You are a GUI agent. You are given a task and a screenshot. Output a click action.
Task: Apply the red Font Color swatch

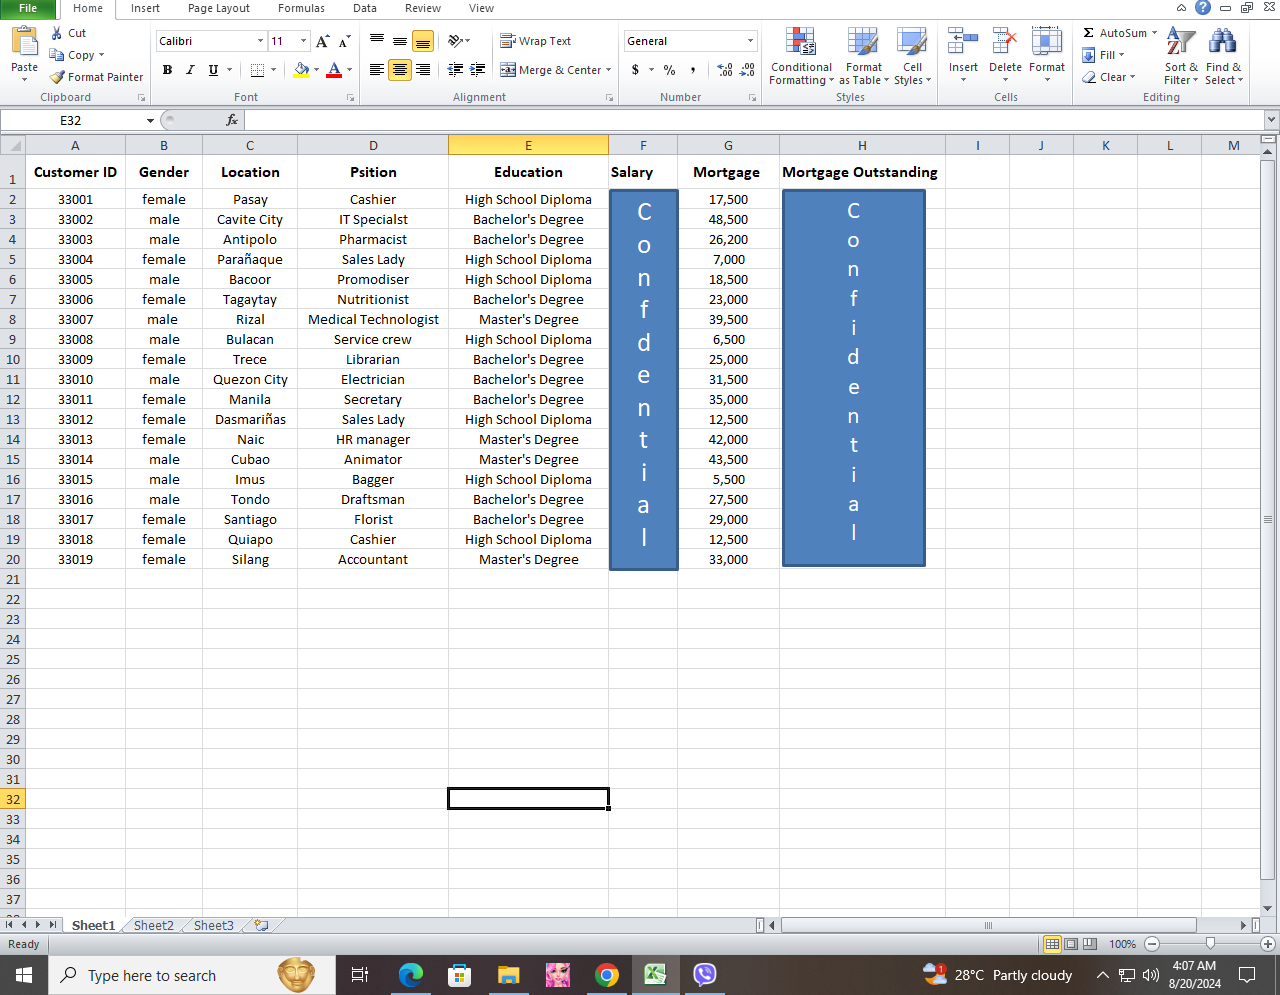coord(334,70)
